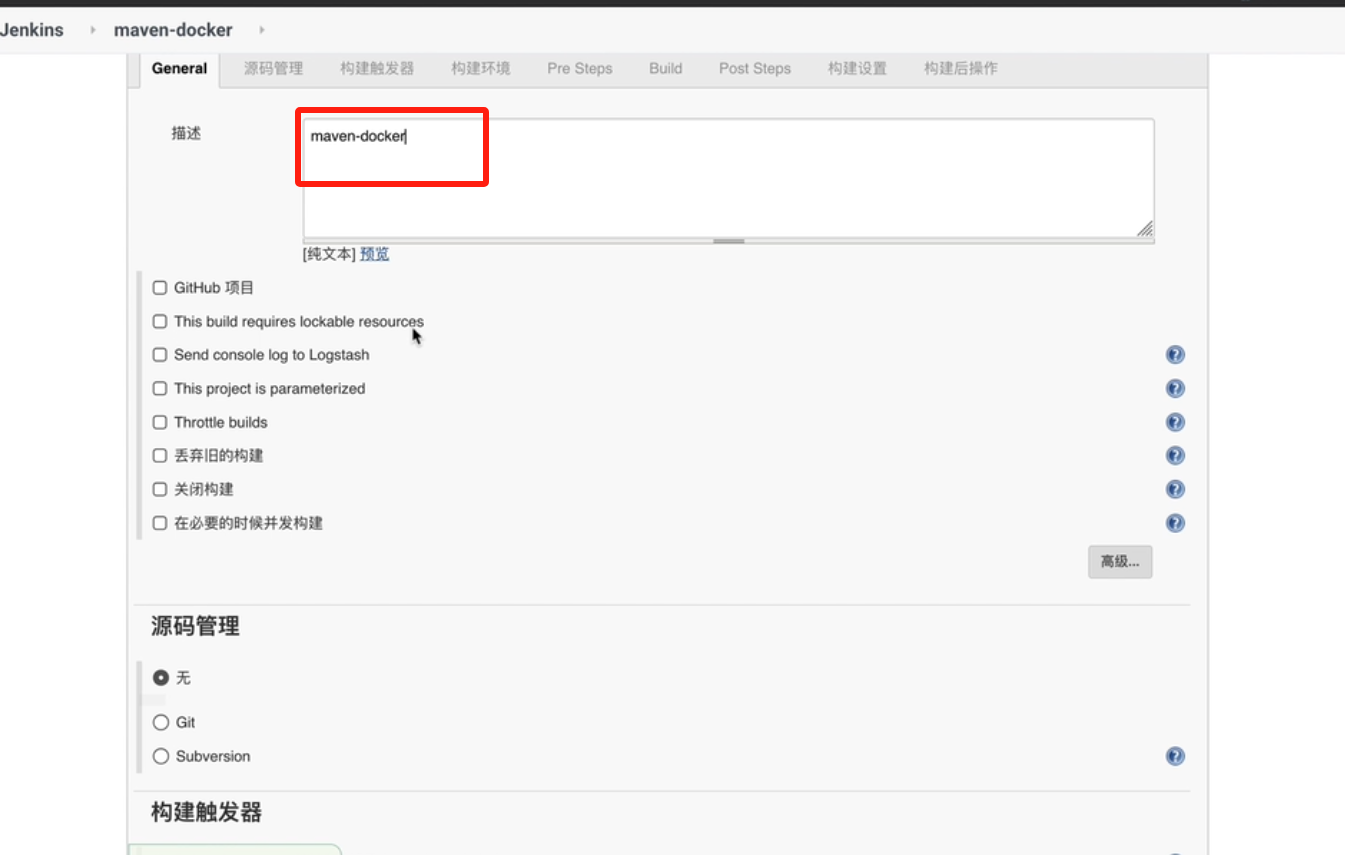Viewport: 1345px width, 855px height.
Task: Click help icon next to 丢弃旧的构建
Action: (1175, 456)
